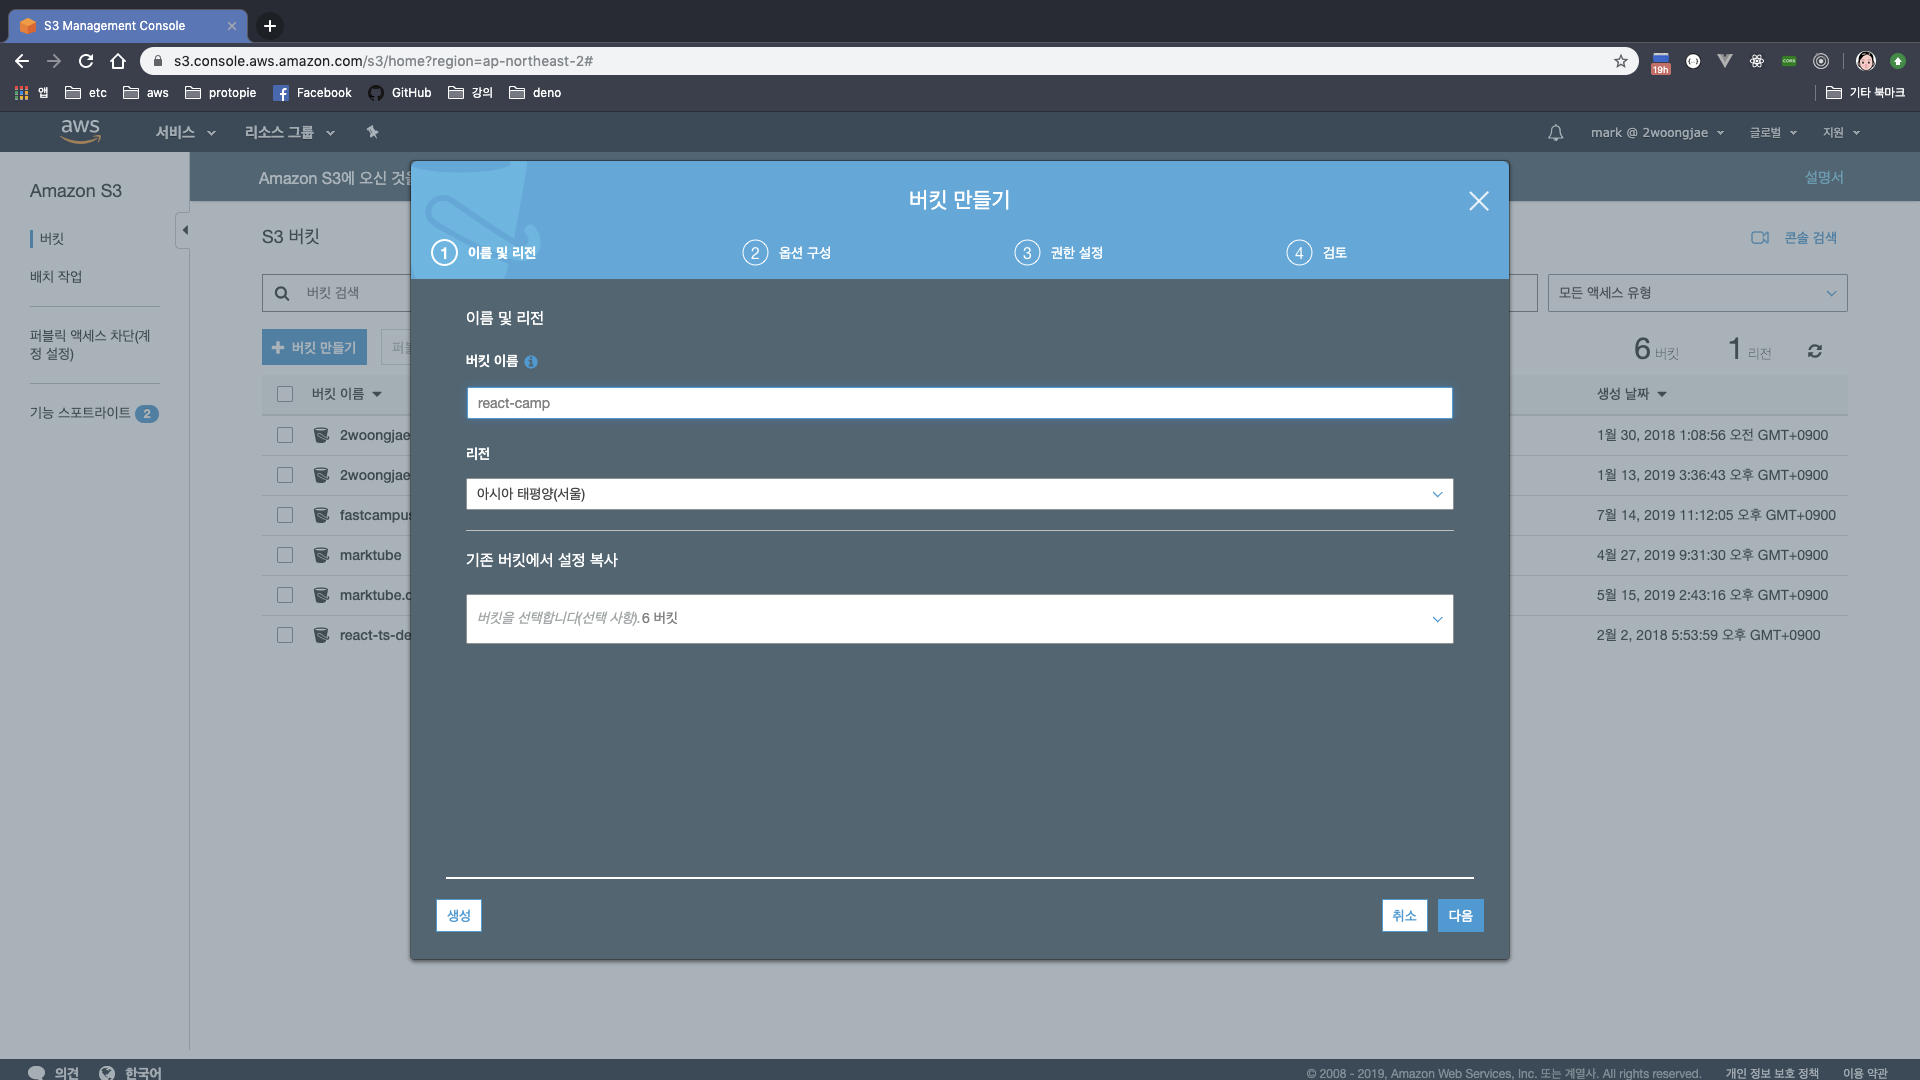1920x1080 pixels.
Task: Bookmark page with the star icon
Action: (1620, 61)
